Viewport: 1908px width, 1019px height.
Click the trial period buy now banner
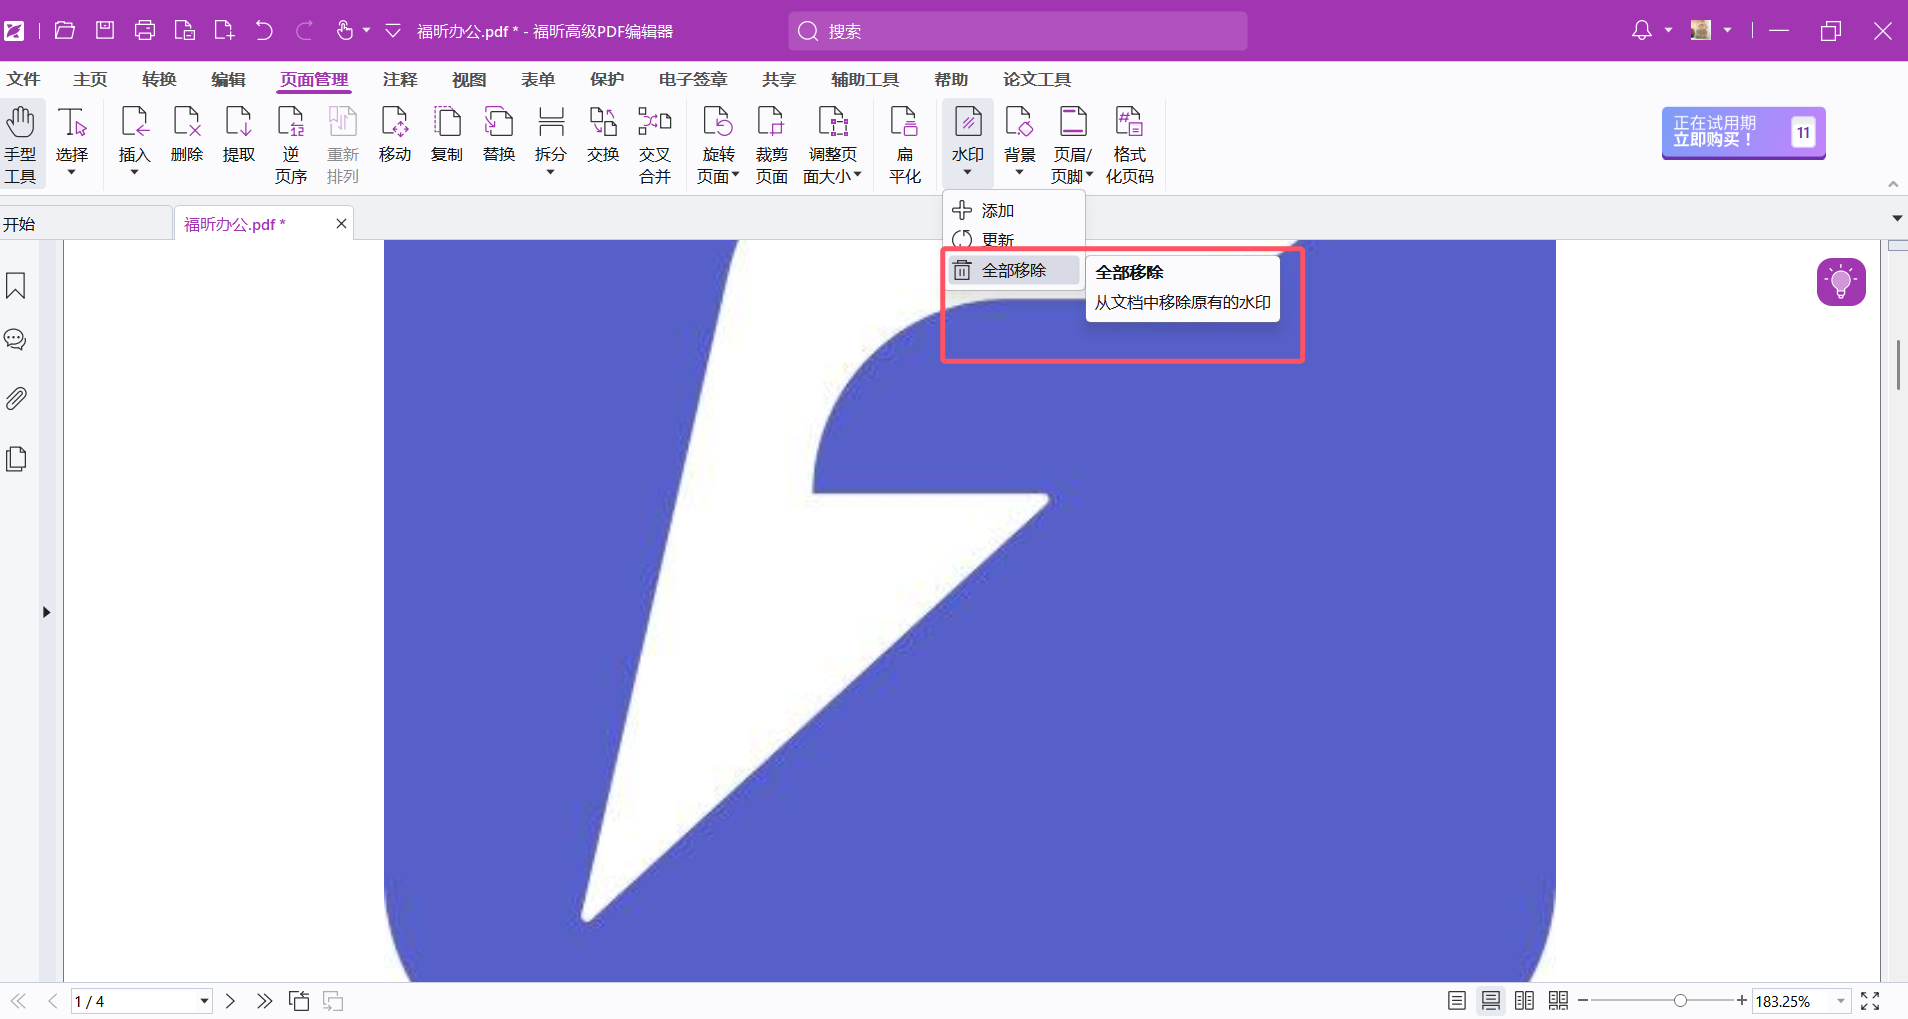1743,132
